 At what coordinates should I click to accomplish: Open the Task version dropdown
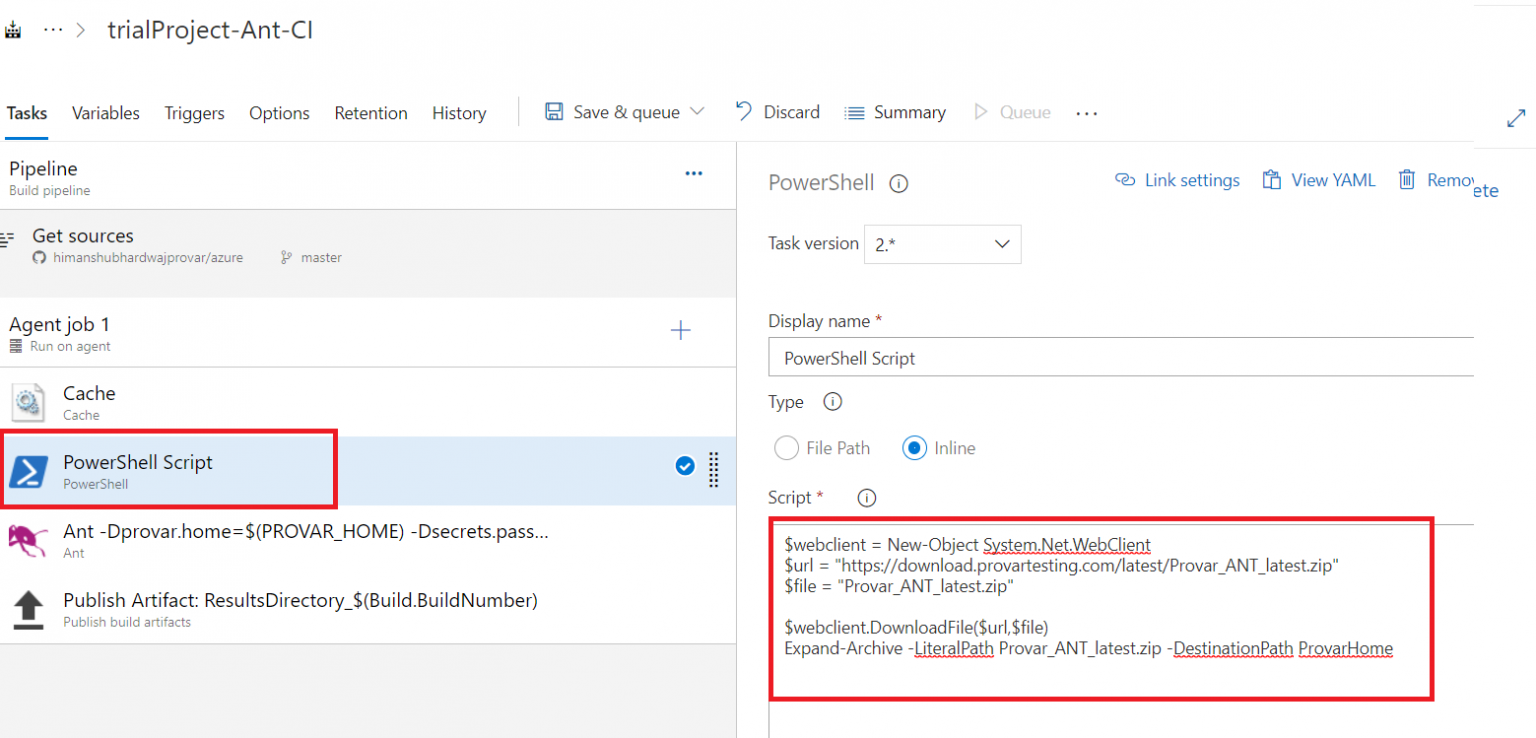[x=942, y=244]
